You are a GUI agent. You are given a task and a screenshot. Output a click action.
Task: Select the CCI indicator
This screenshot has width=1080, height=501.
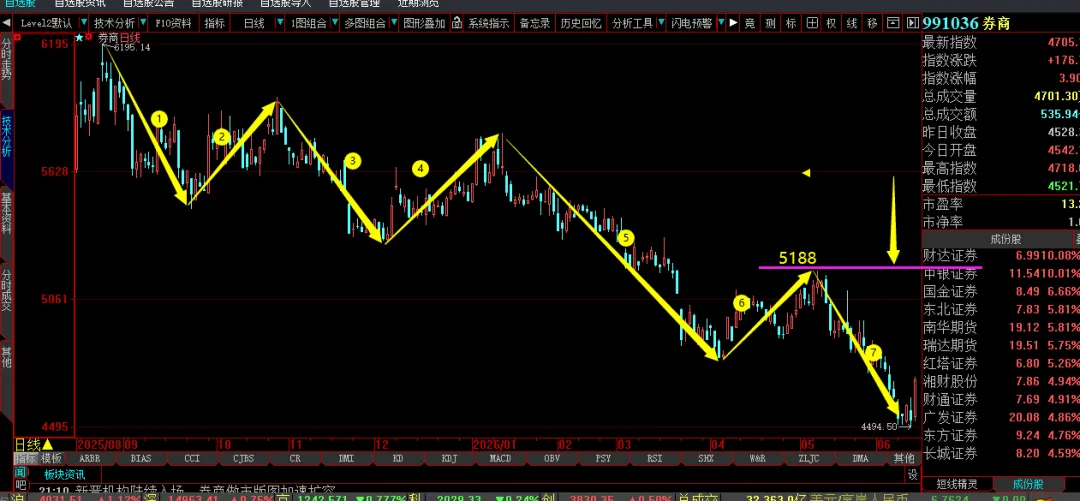(x=192, y=458)
